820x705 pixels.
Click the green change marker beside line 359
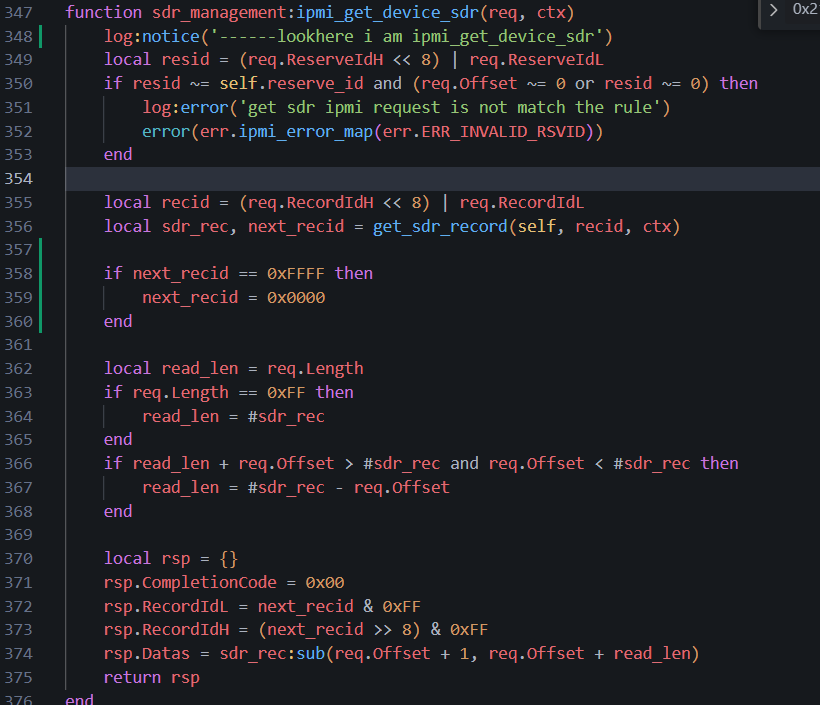41,298
